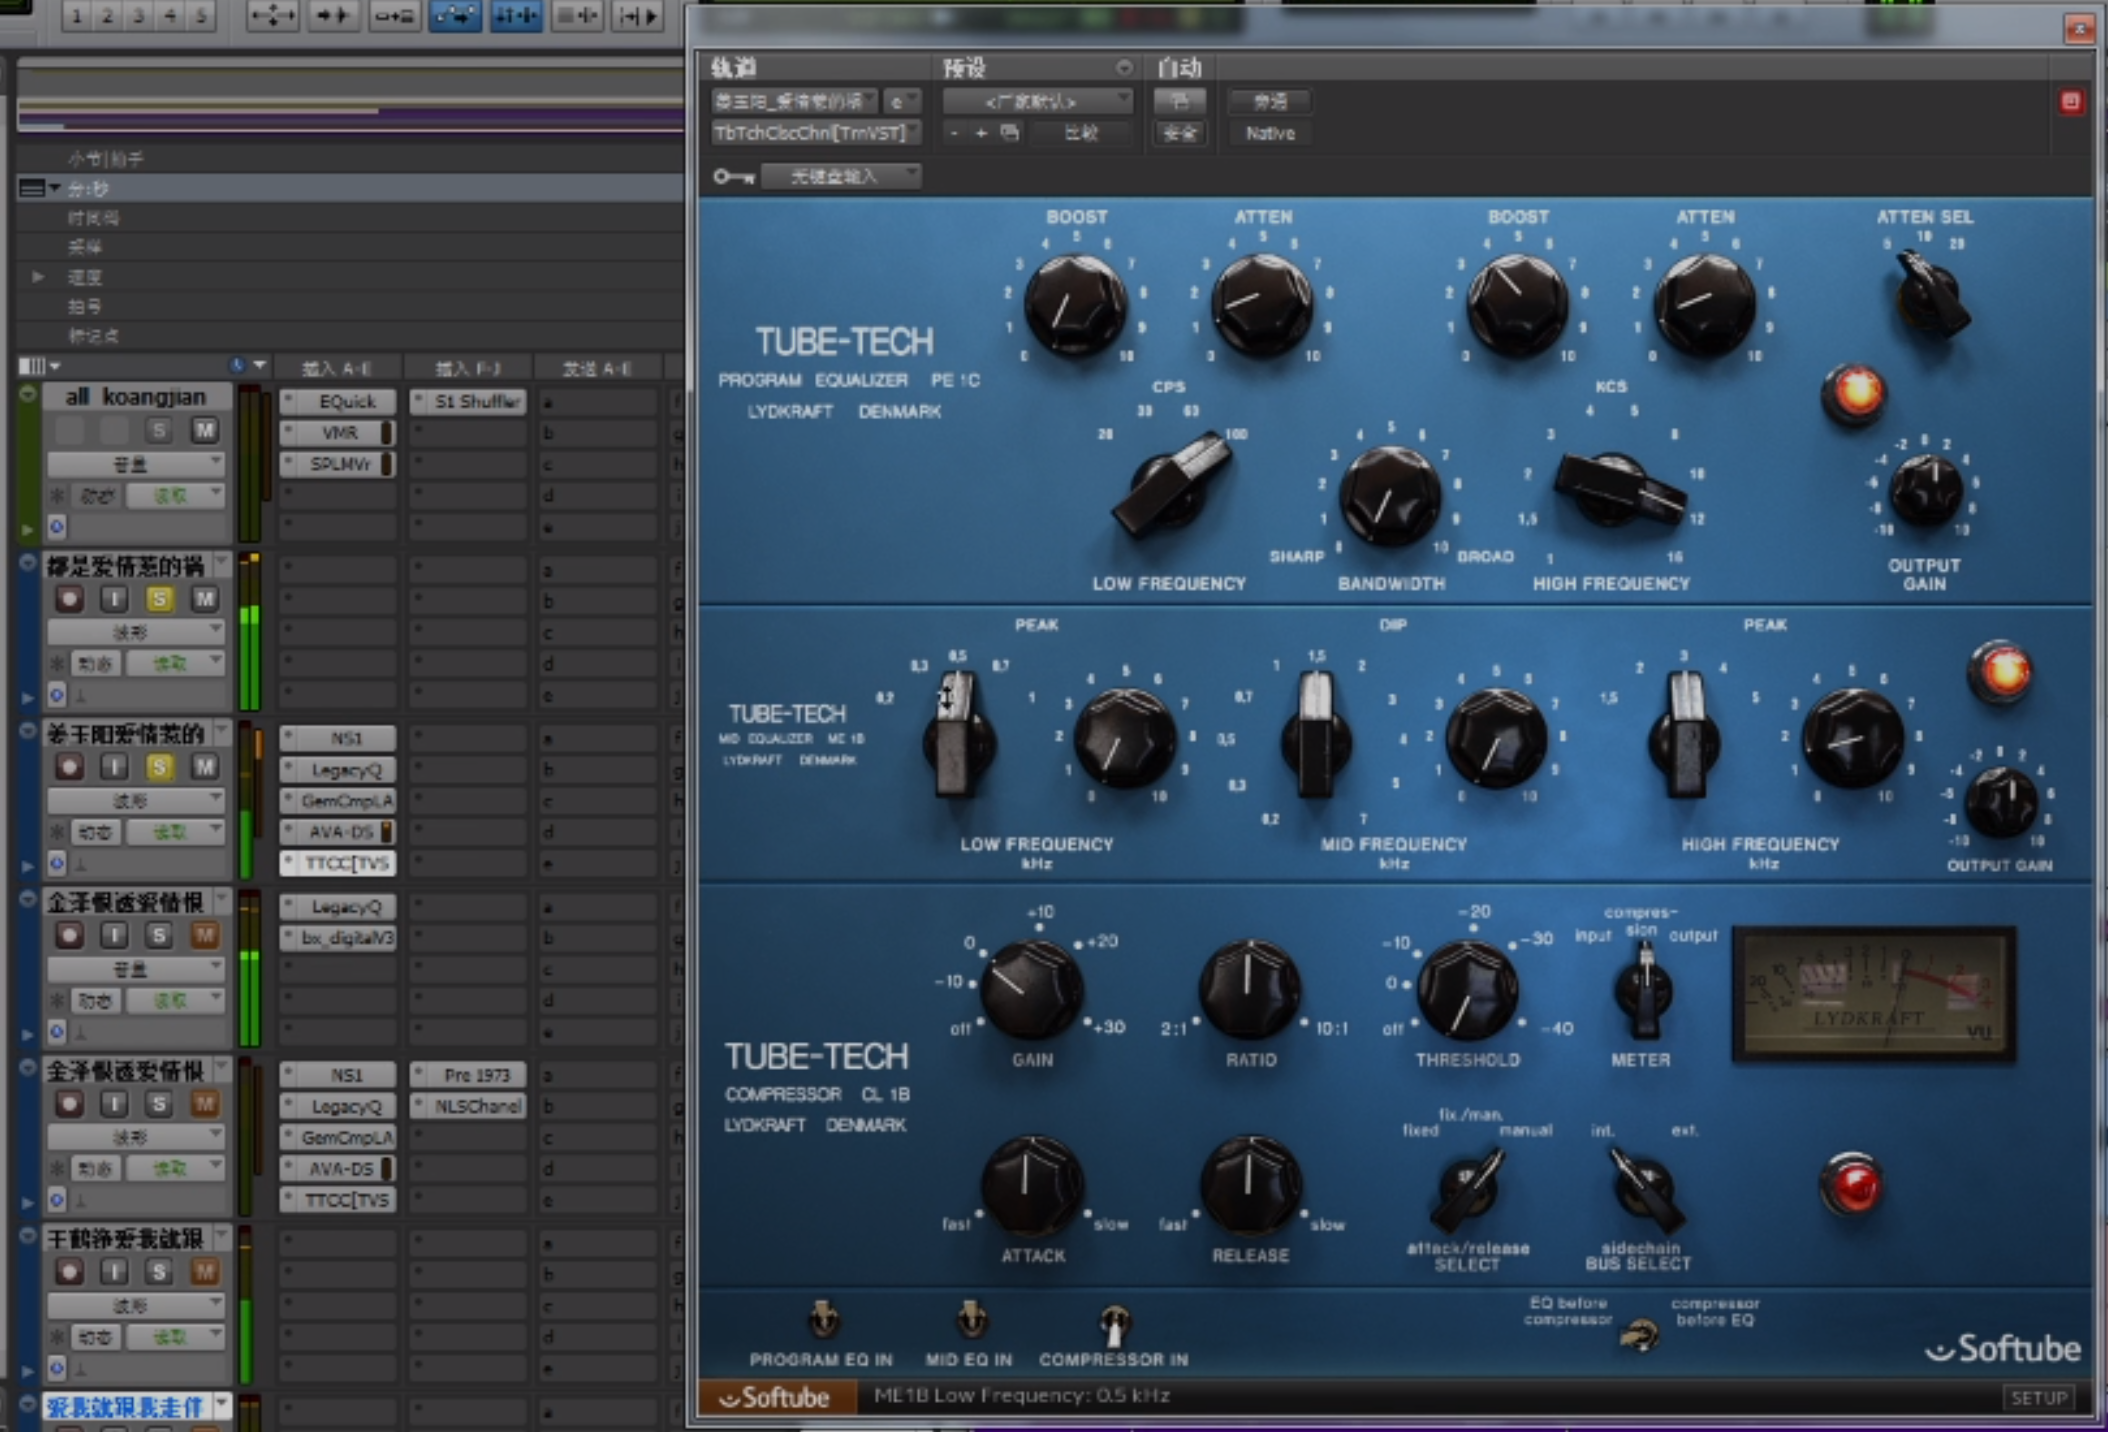Click the key input icon in plugin header
Screen dimensions: 2108x1432
[733, 177]
